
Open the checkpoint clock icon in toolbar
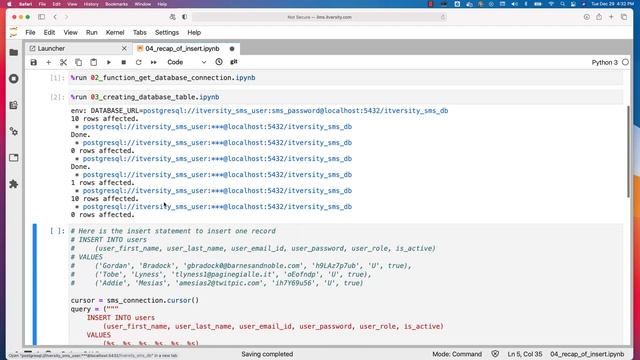219,62
